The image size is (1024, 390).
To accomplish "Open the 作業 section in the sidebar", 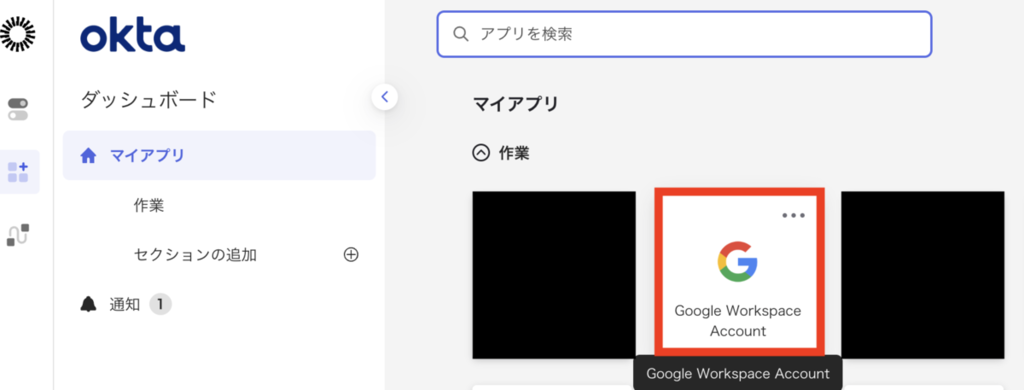I will pyautogui.click(x=149, y=206).
